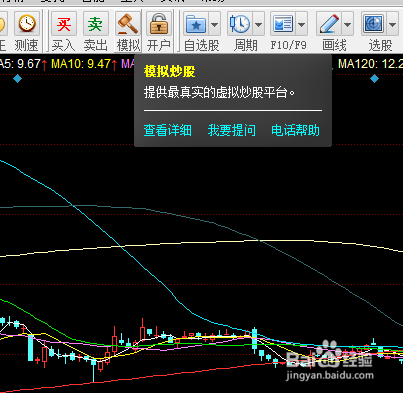This screenshot has height=393, width=403.
Task: Click the left blue diamond chart marker
Action: [x=17, y=79]
